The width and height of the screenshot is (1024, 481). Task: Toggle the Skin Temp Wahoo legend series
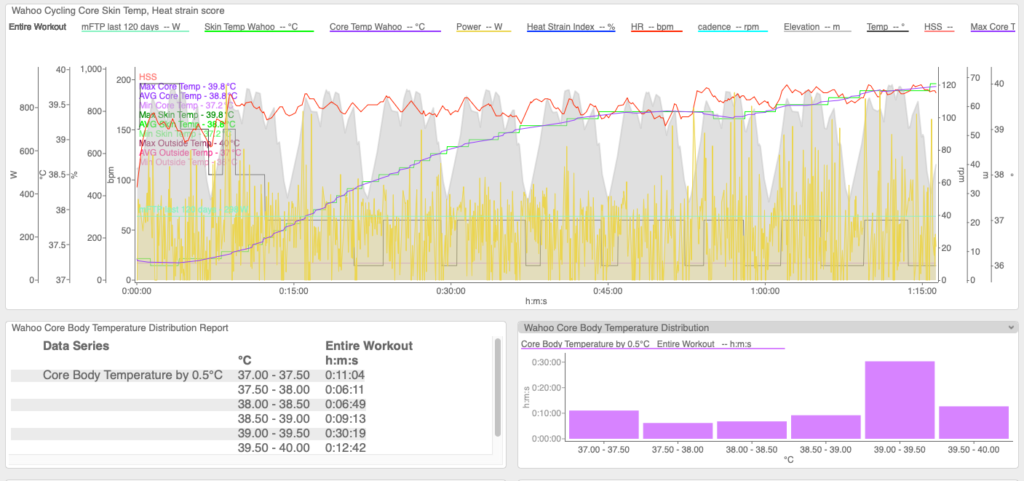pyautogui.click(x=259, y=27)
